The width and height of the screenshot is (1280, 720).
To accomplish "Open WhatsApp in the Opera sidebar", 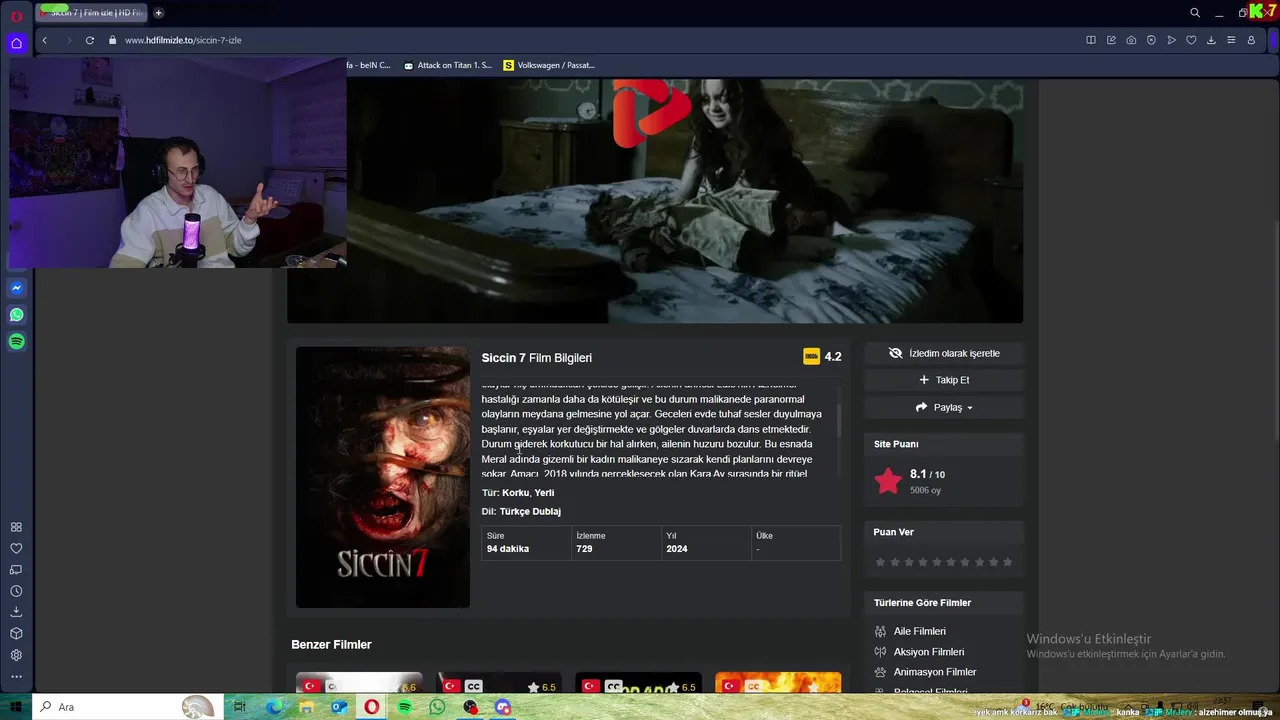I will click(16, 315).
